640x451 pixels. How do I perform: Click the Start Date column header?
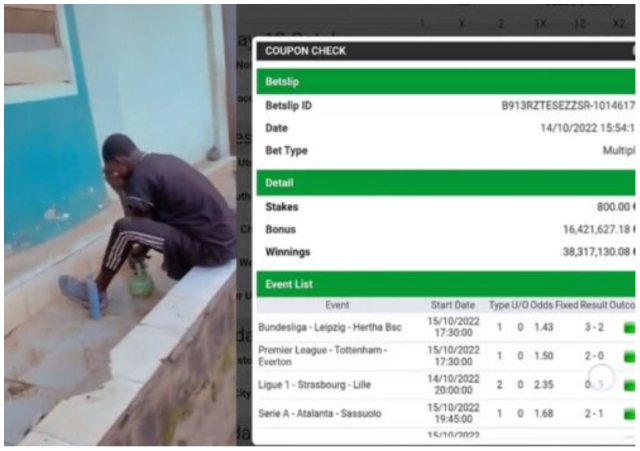point(453,305)
